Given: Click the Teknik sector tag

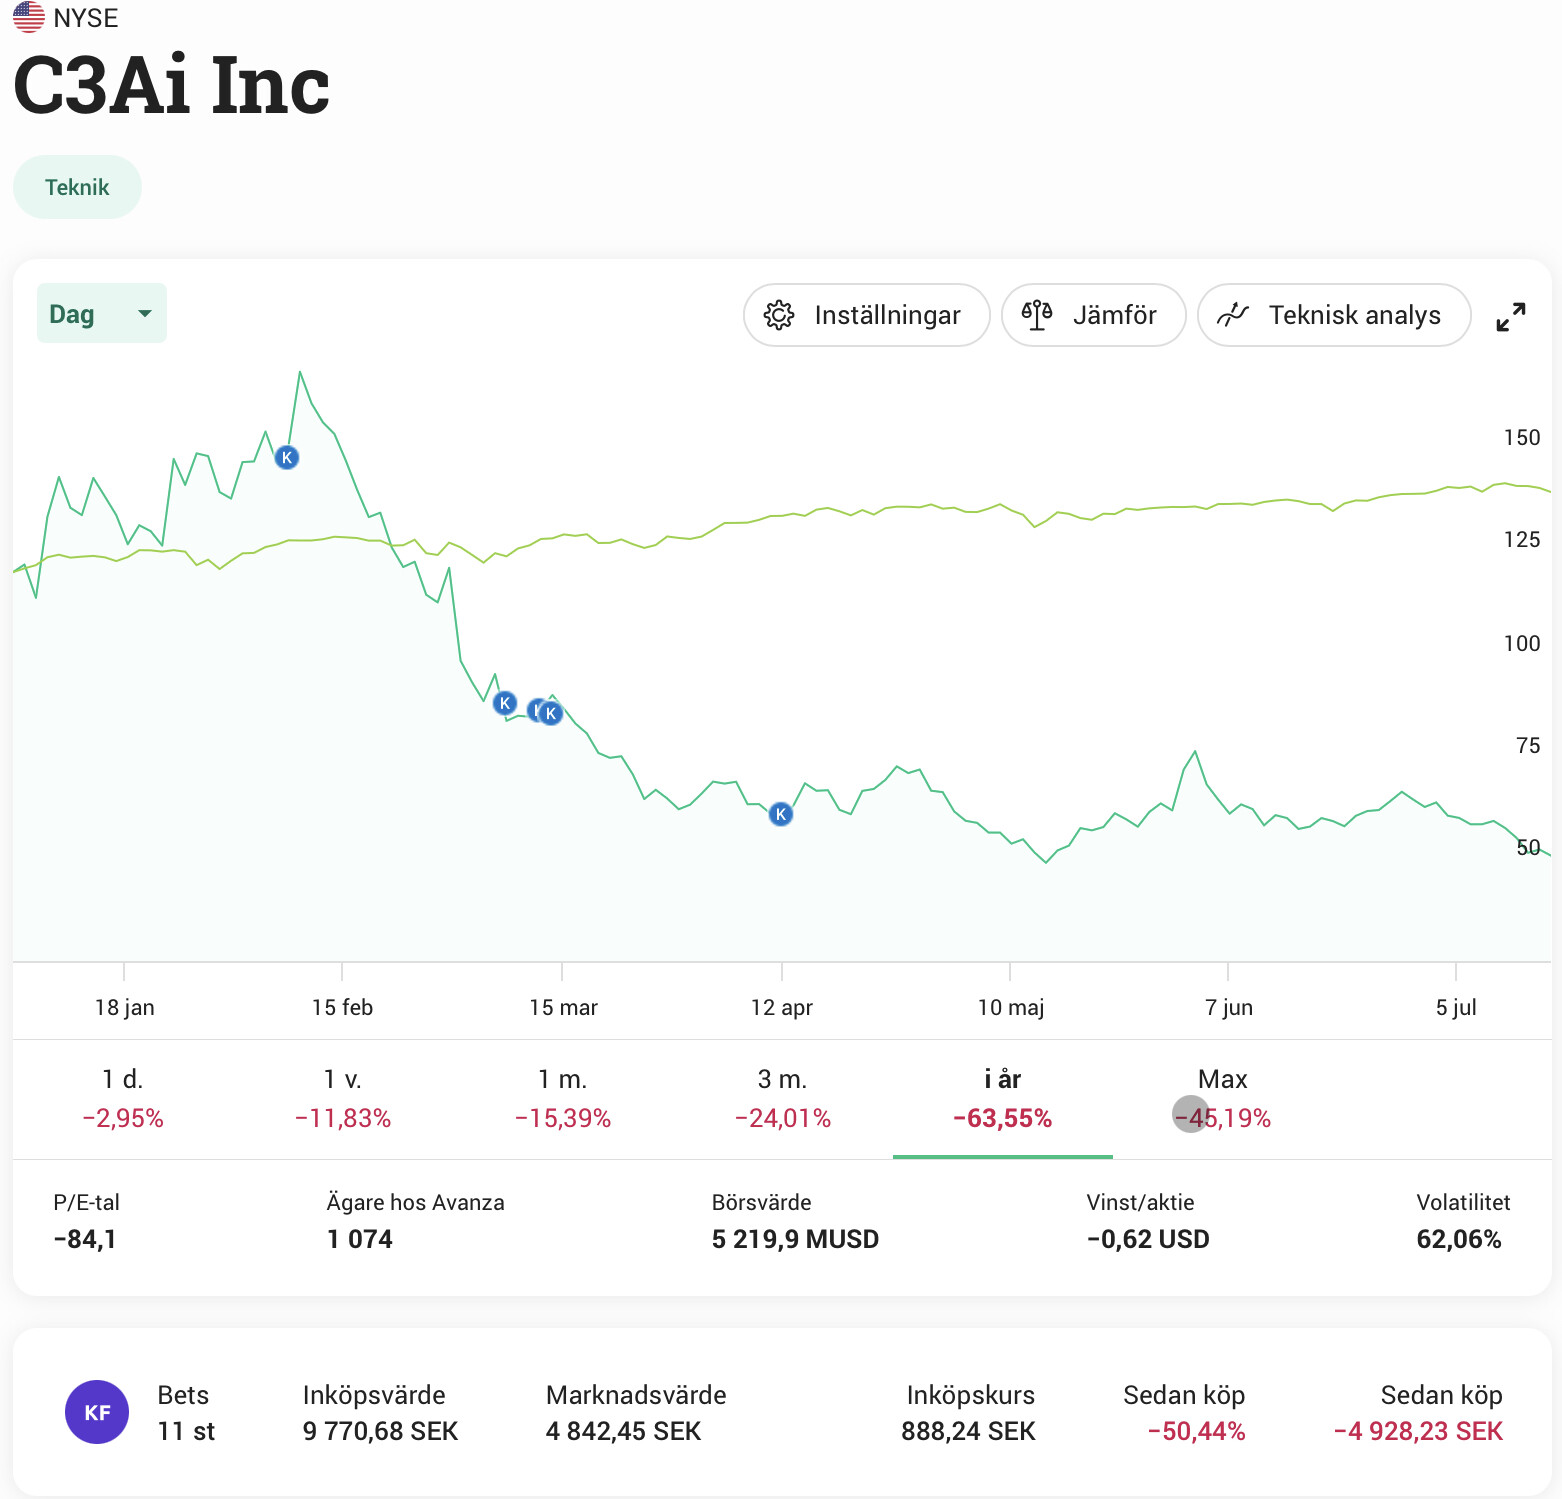Looking at the screenshot, I should [x=77, y=187].
